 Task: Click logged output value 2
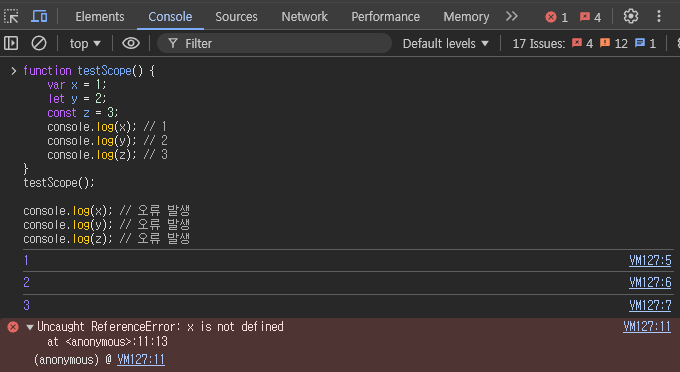(26, 283)
